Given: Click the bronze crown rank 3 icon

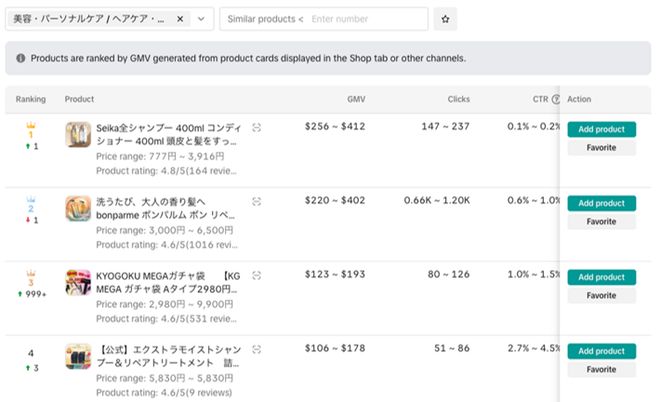Looking at the screenshot, I should [31, 273].
